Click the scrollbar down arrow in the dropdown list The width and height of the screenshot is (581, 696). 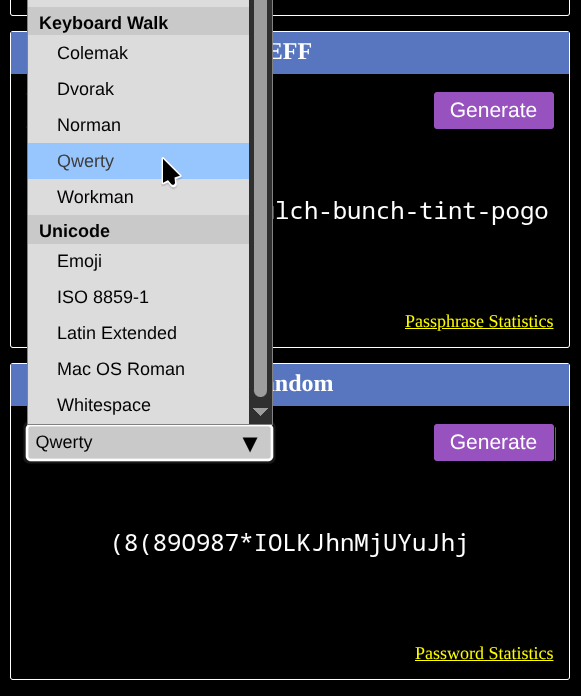point(261,412)
